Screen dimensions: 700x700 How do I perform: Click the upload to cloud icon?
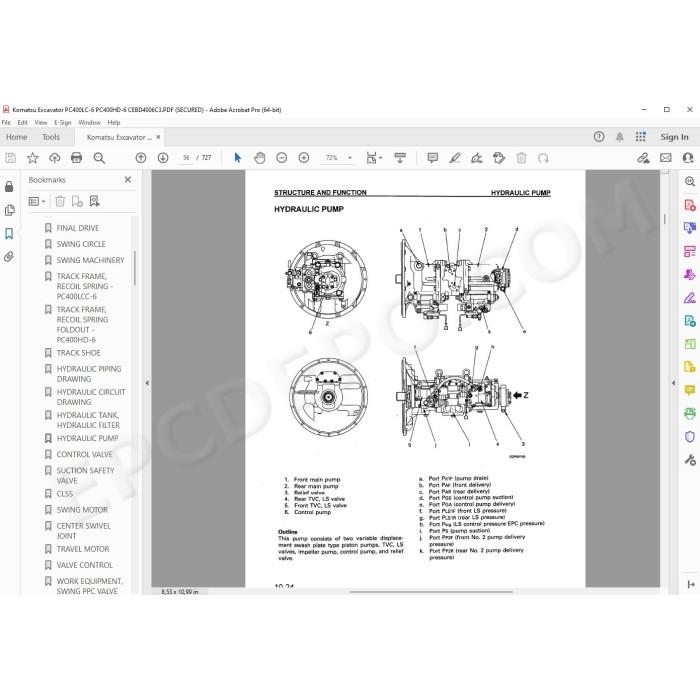[54, 158]
